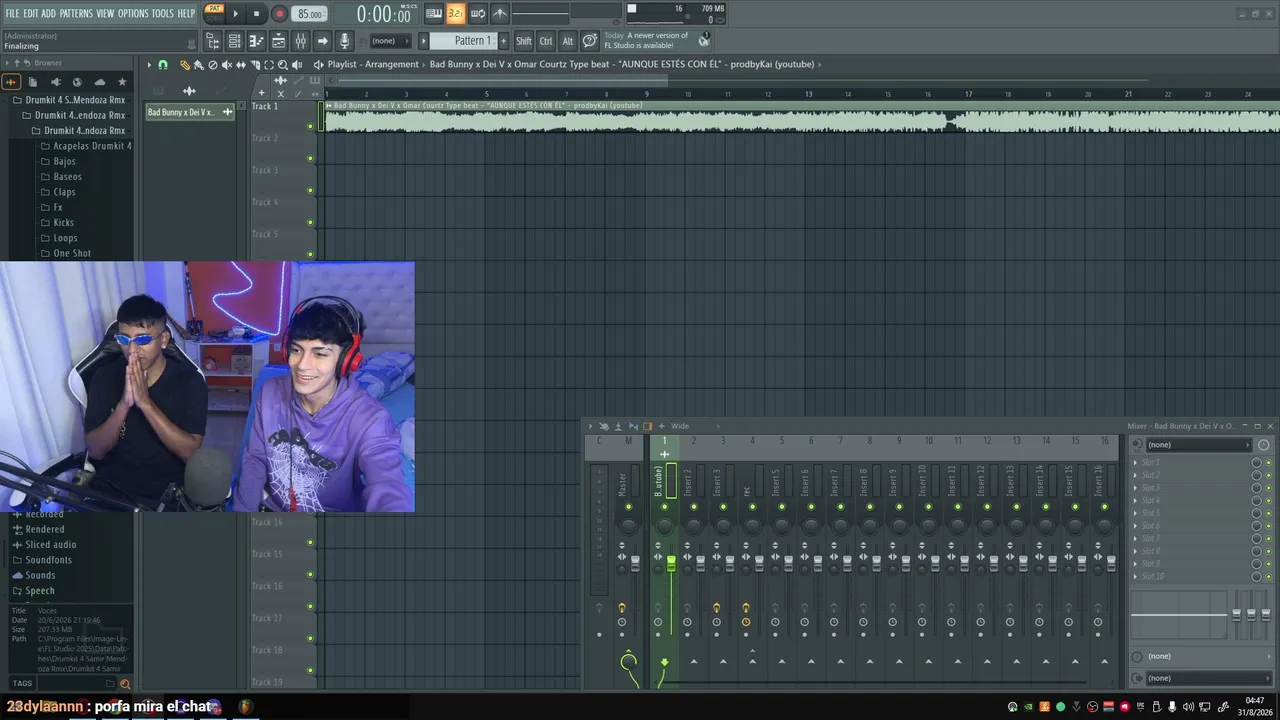Click the typing keyboard to piano icon
Screen dimensions: 1280x720
tap(434, 14)
